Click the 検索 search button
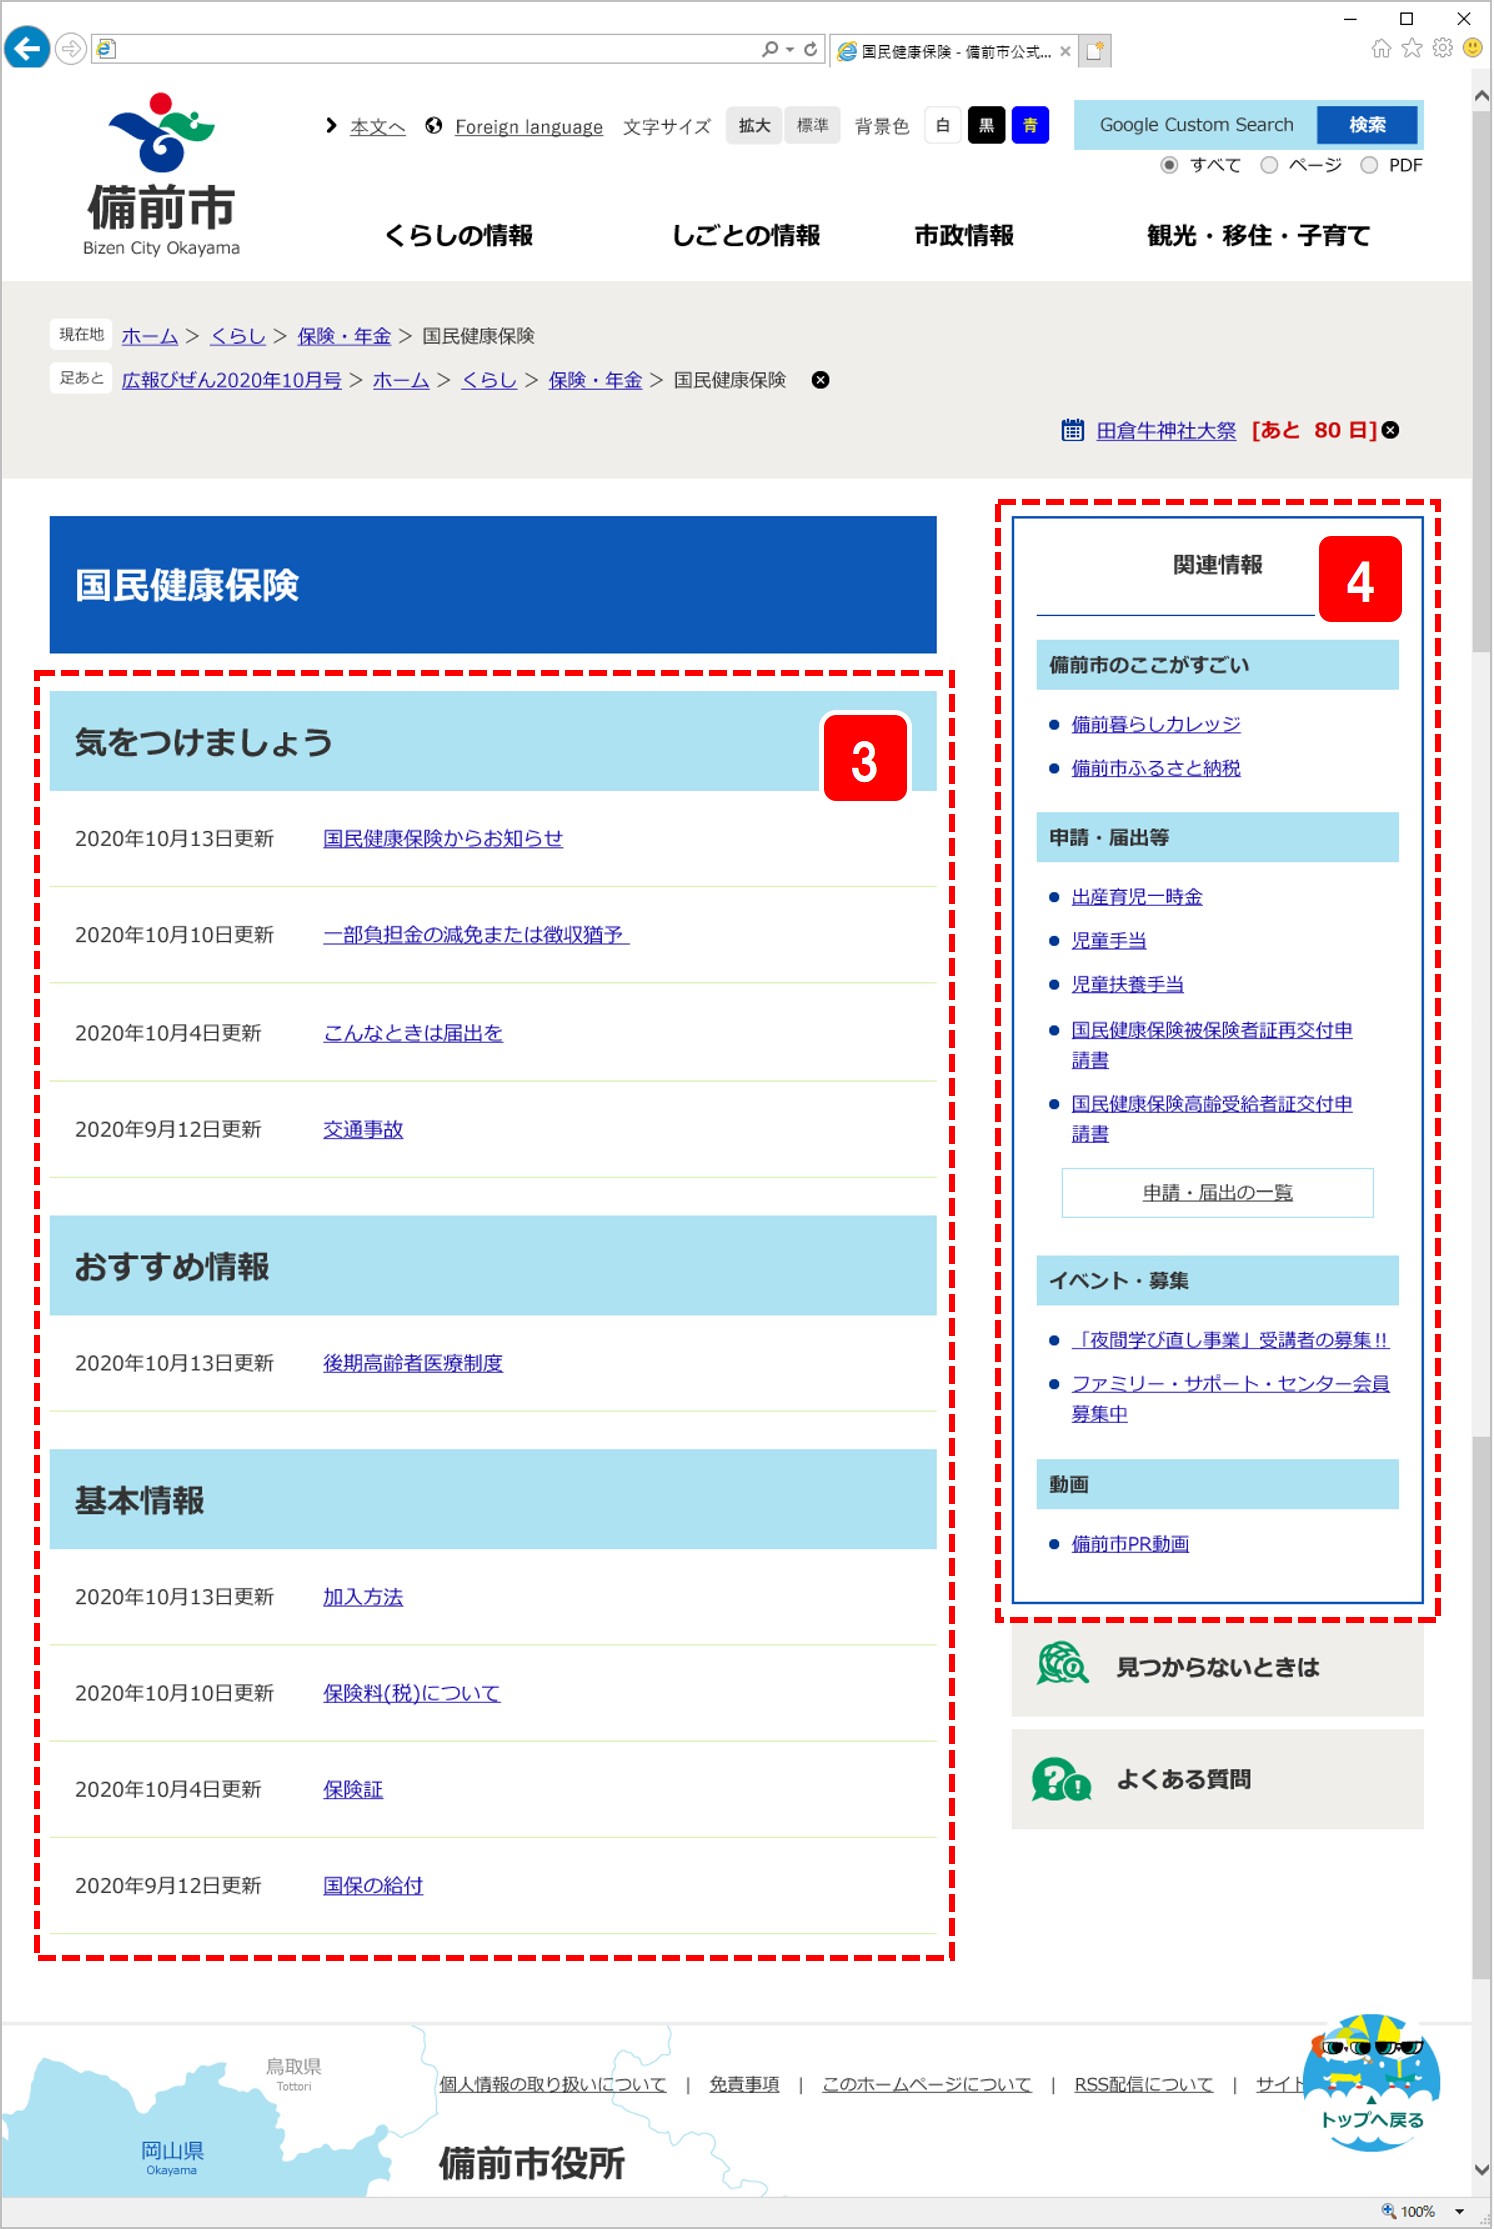 pos(1367,125)
